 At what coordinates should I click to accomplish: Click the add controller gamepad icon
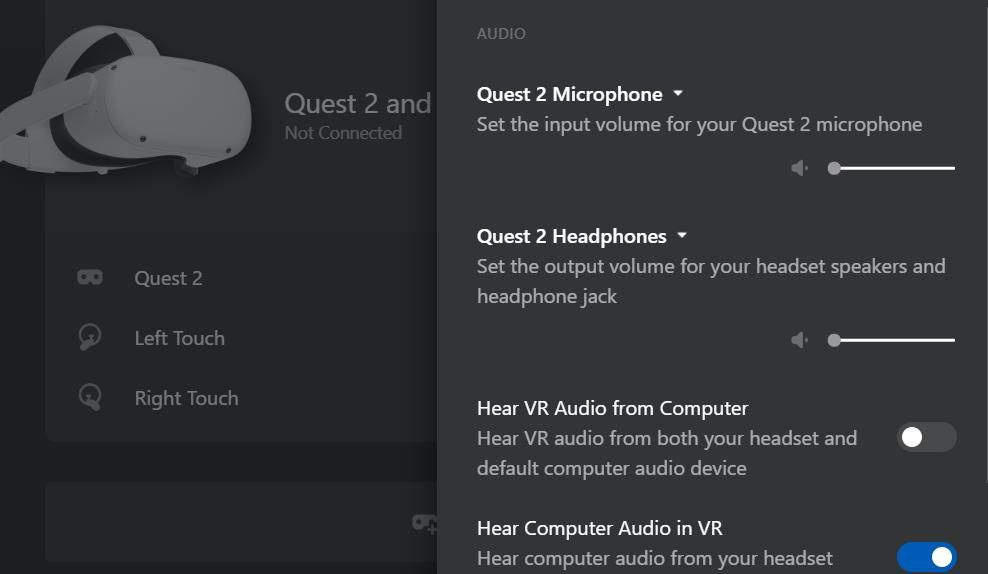(x=425, y=523)
